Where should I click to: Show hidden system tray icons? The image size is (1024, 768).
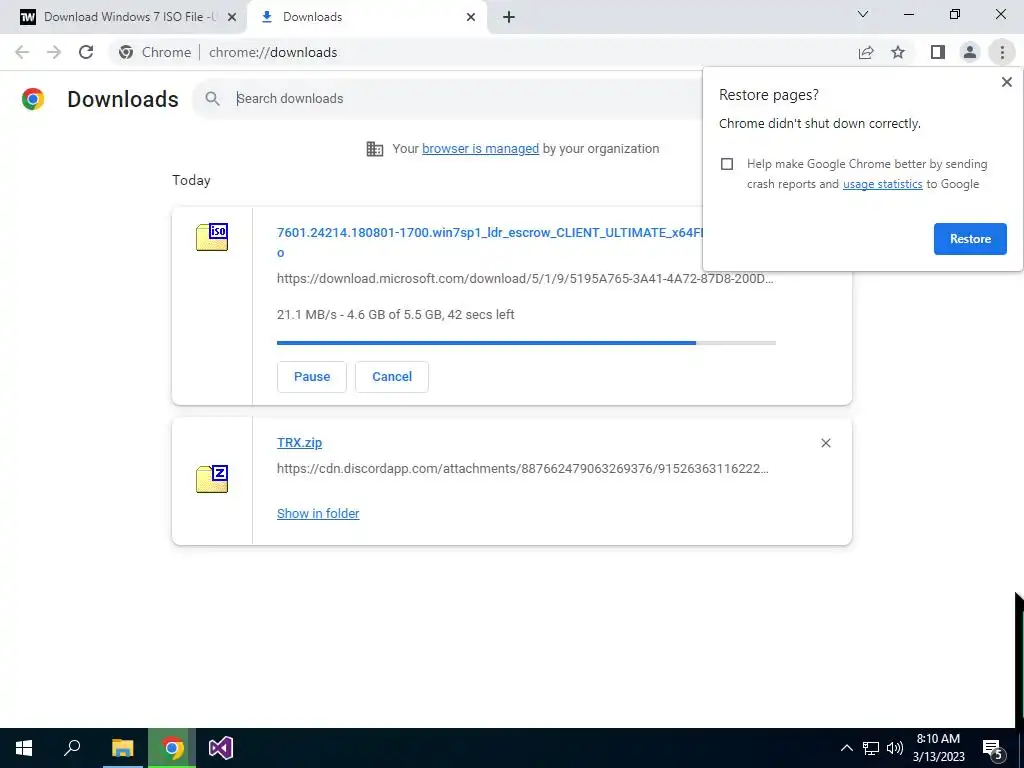(846, 748)
